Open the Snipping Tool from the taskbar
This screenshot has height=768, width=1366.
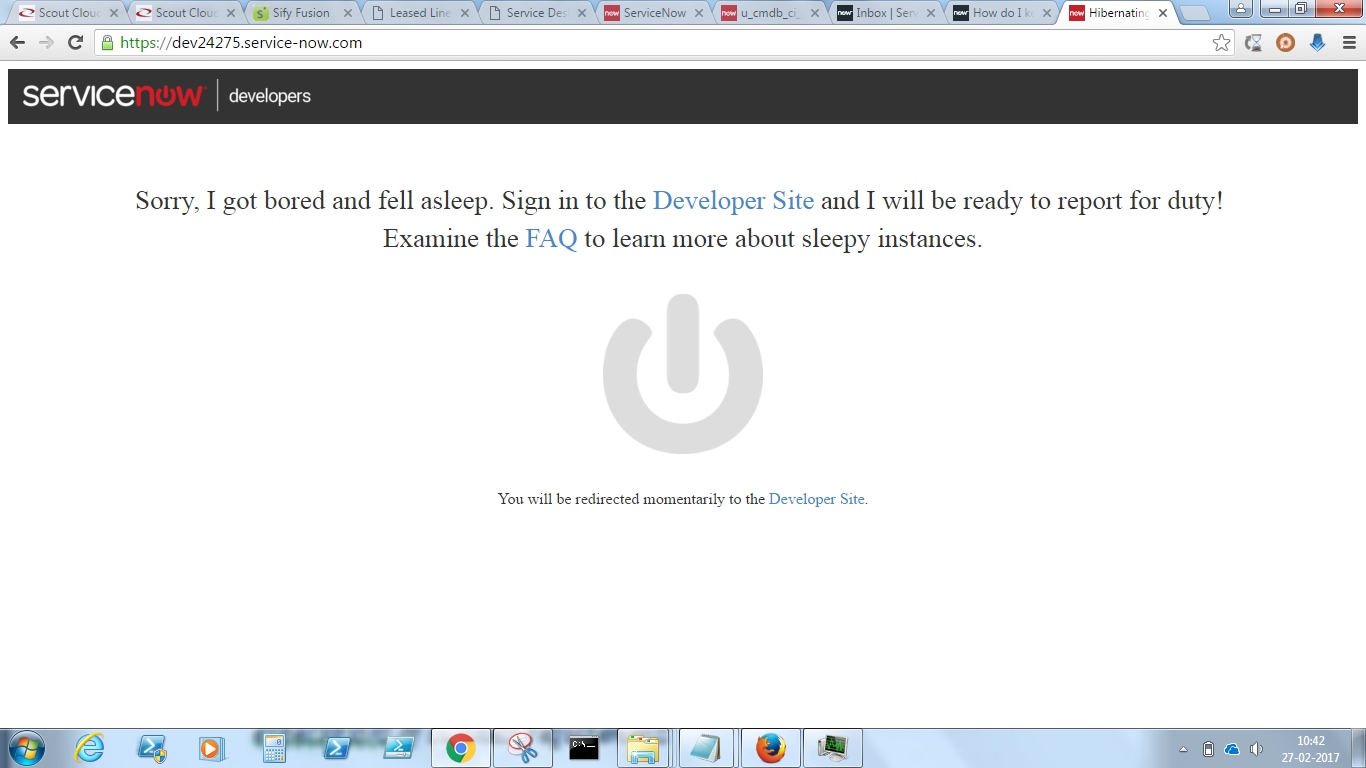(x=522, y=748)
